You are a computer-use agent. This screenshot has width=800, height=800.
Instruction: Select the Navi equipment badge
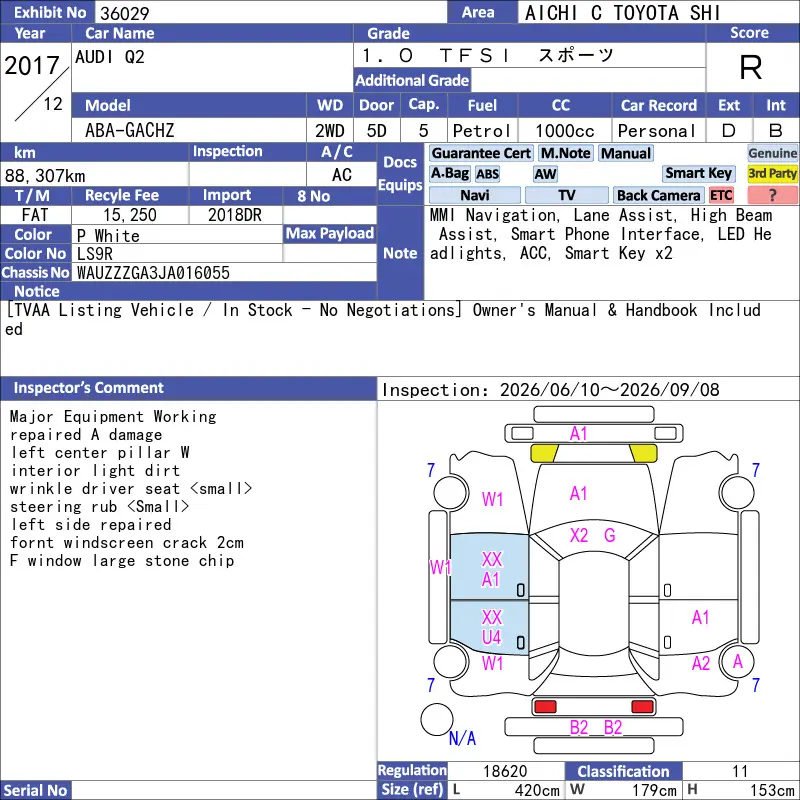pyautogui.click(x=475, y=195)
